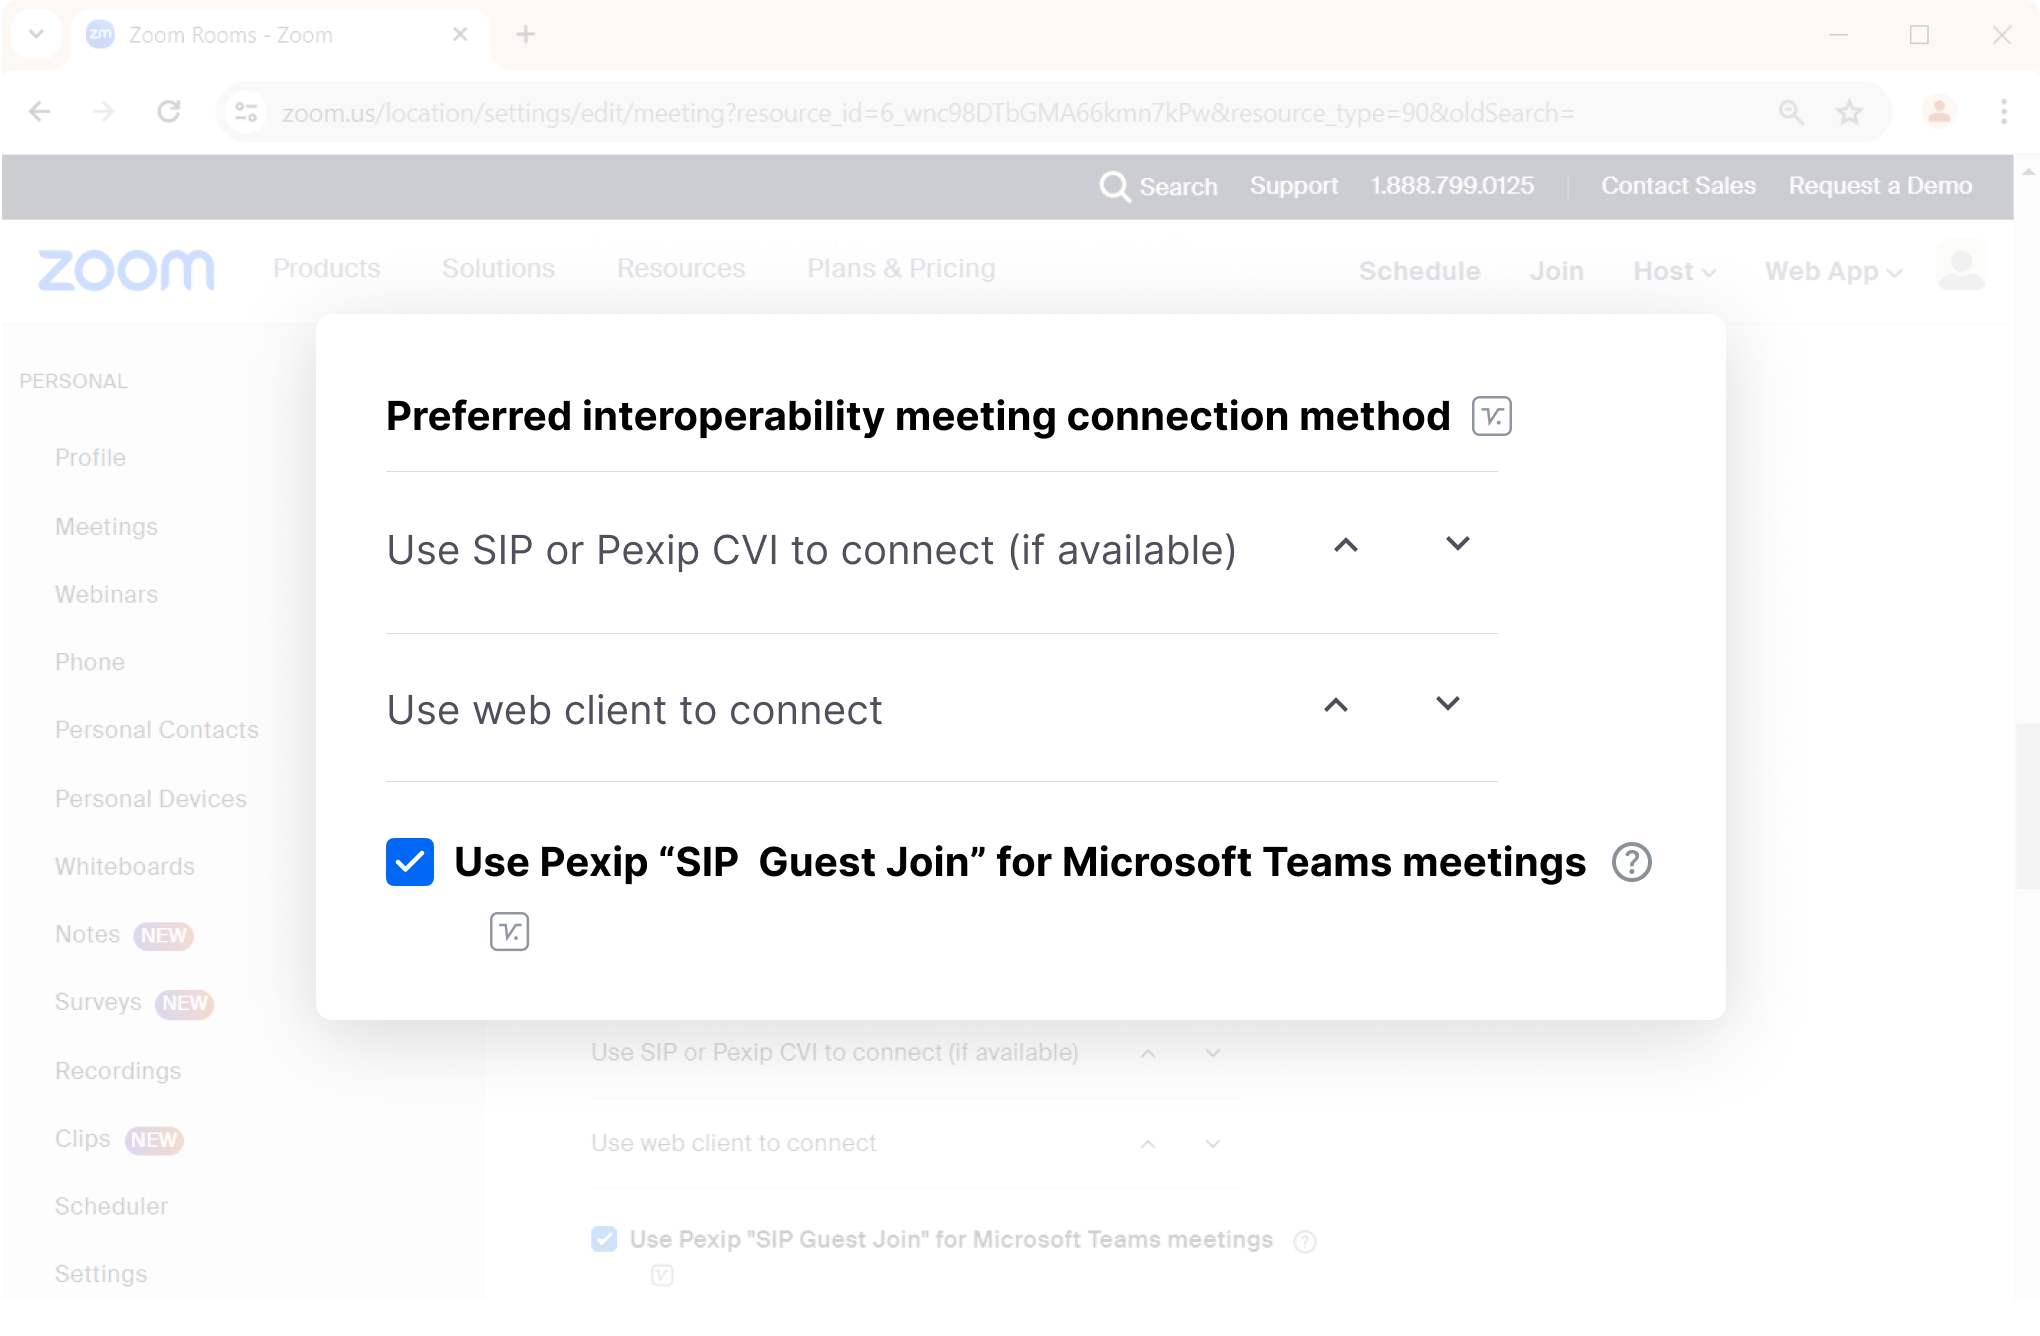The image size is (2040, 1336).
Task: Open Plans & Pricing menu
Action: point(901,269)
